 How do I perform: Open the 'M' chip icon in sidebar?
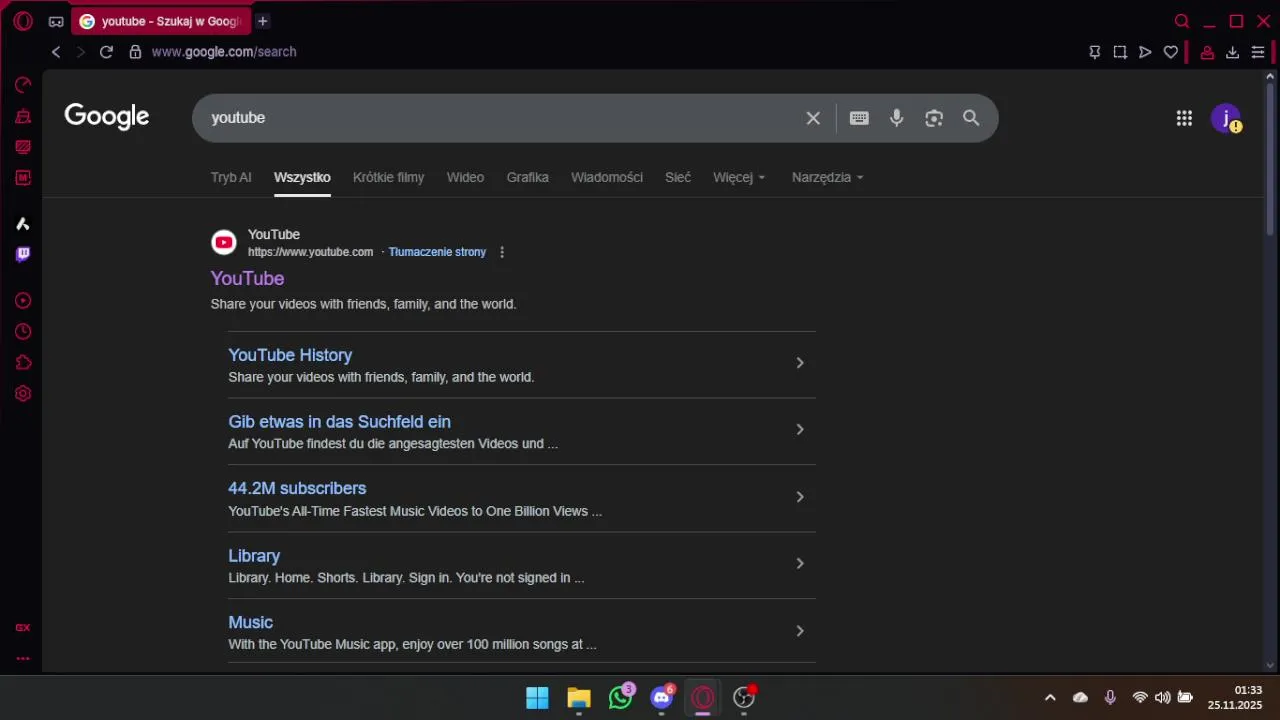23,178
